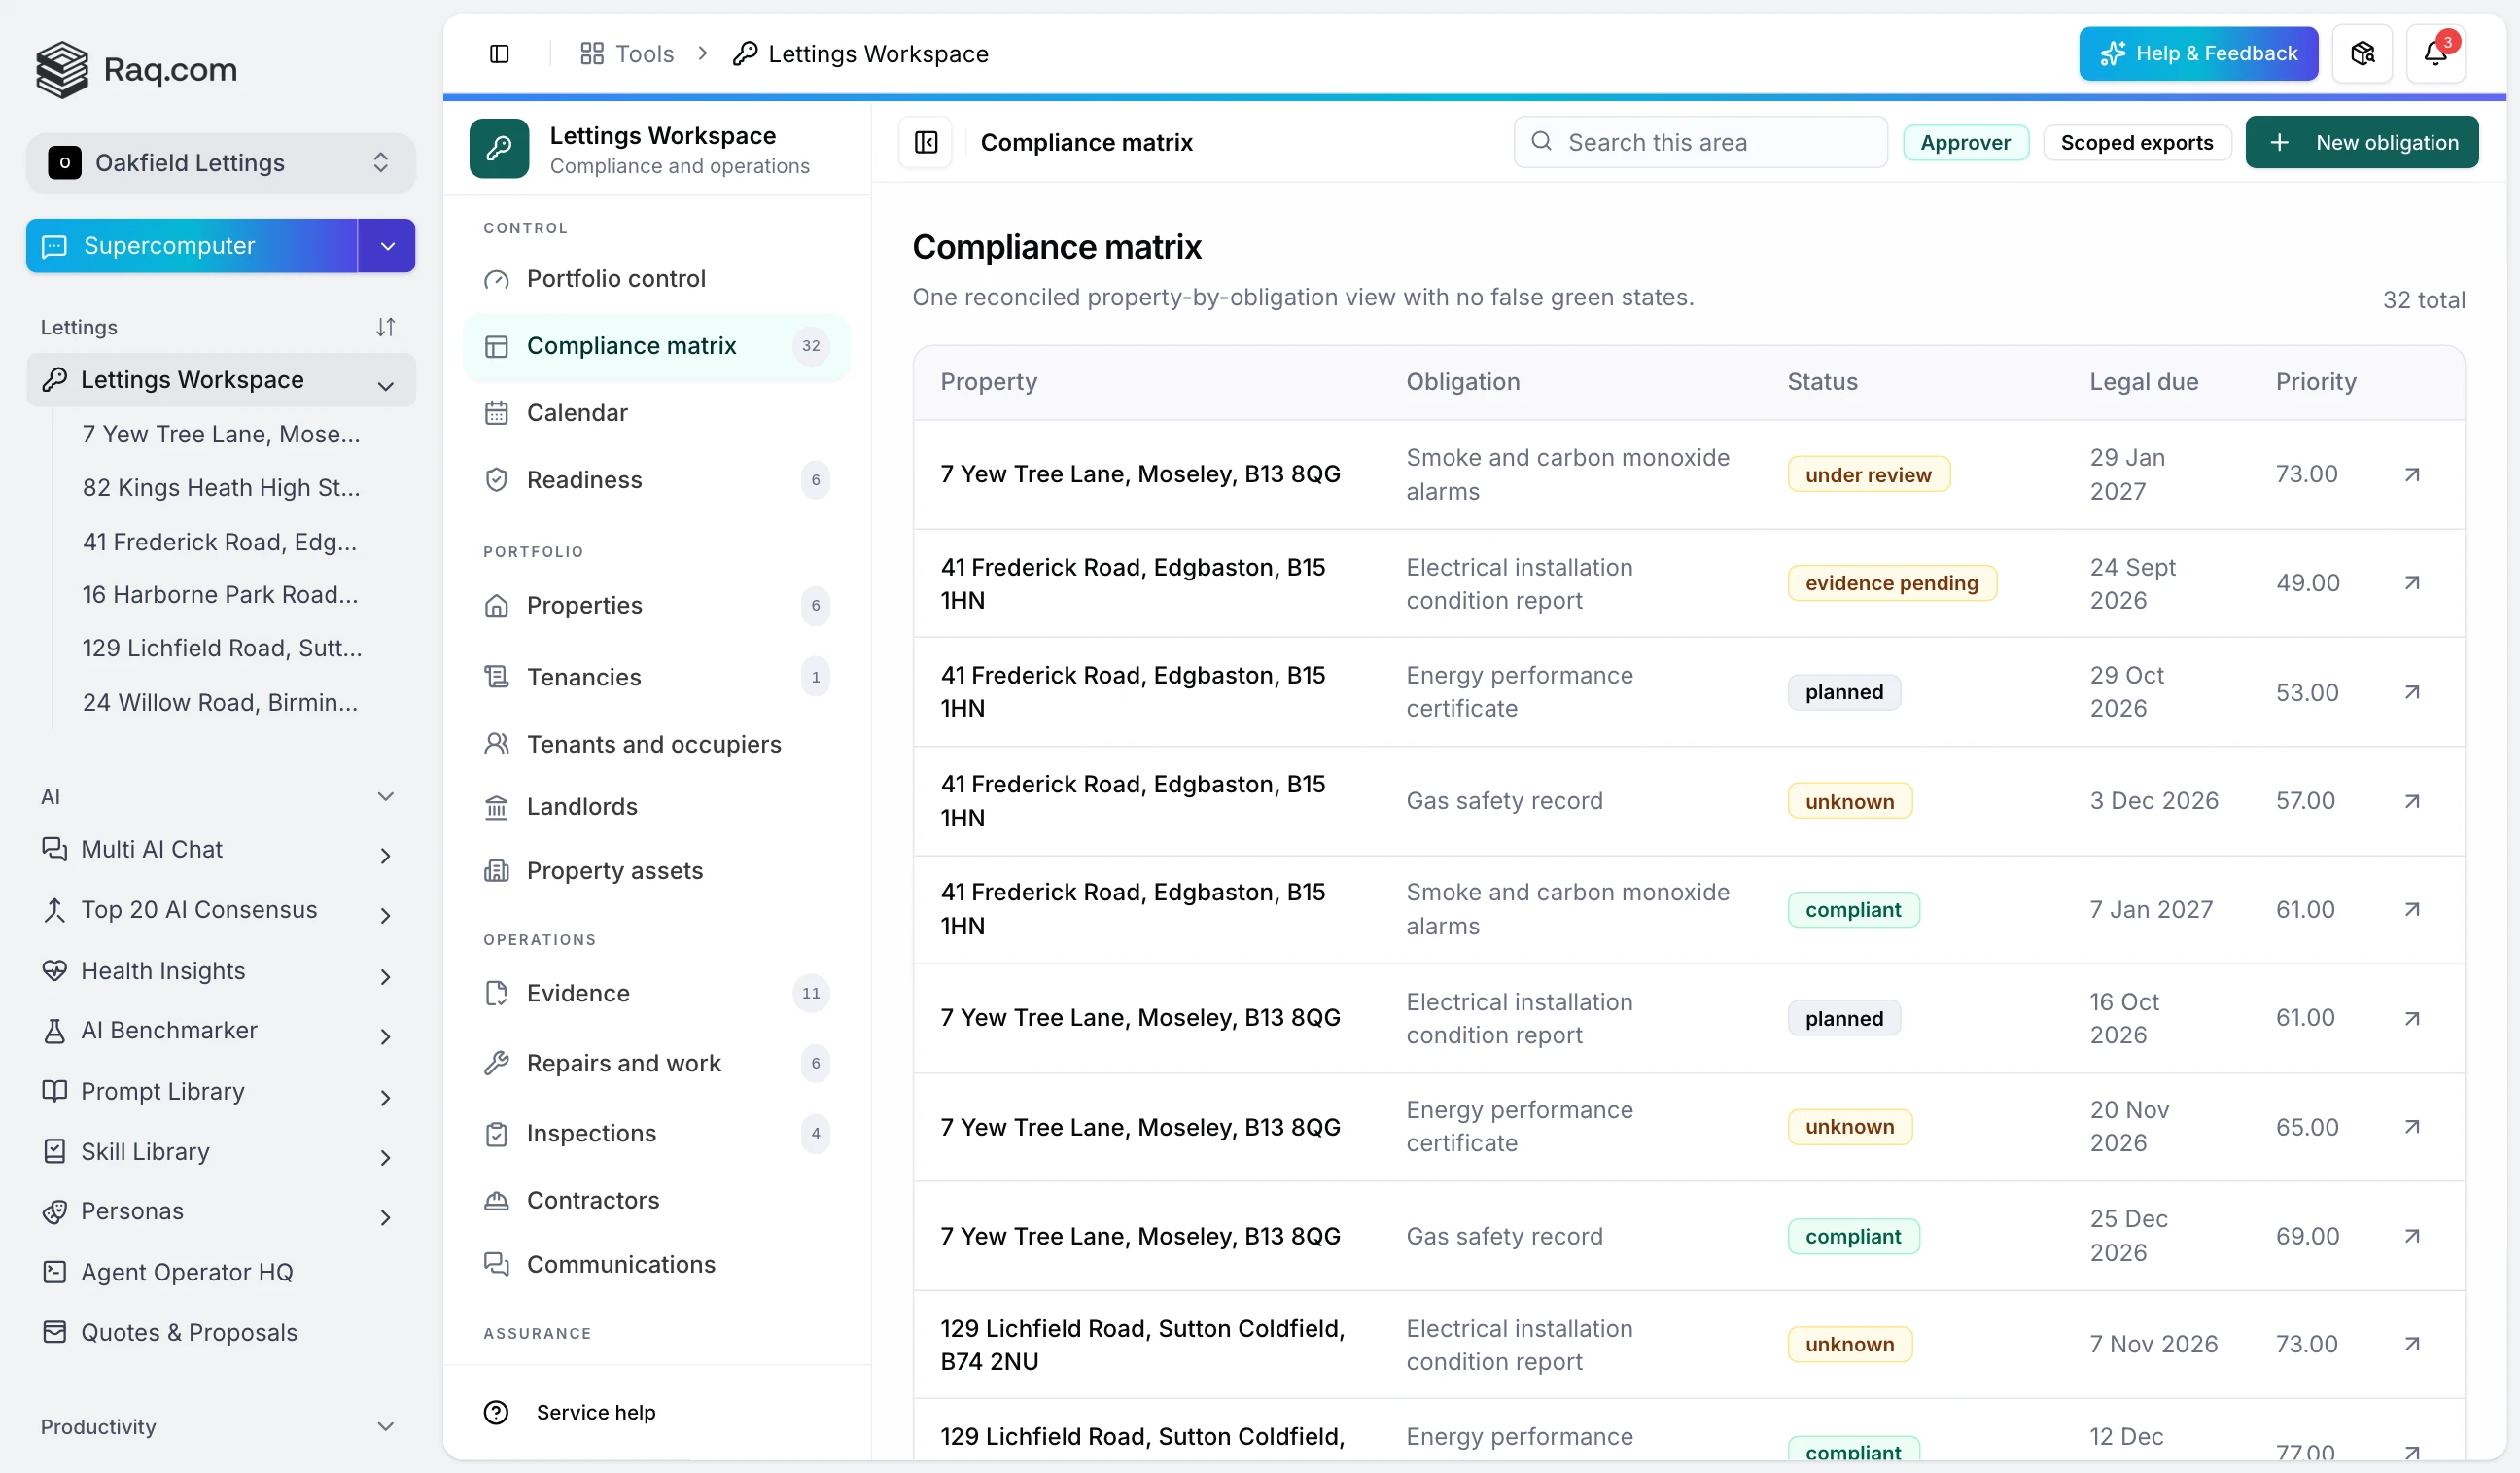This screenshot has height=1473, width=2520.
Task: Open row arrow for Frederick Road smoke alarms
Action: tap(2412, 909)
